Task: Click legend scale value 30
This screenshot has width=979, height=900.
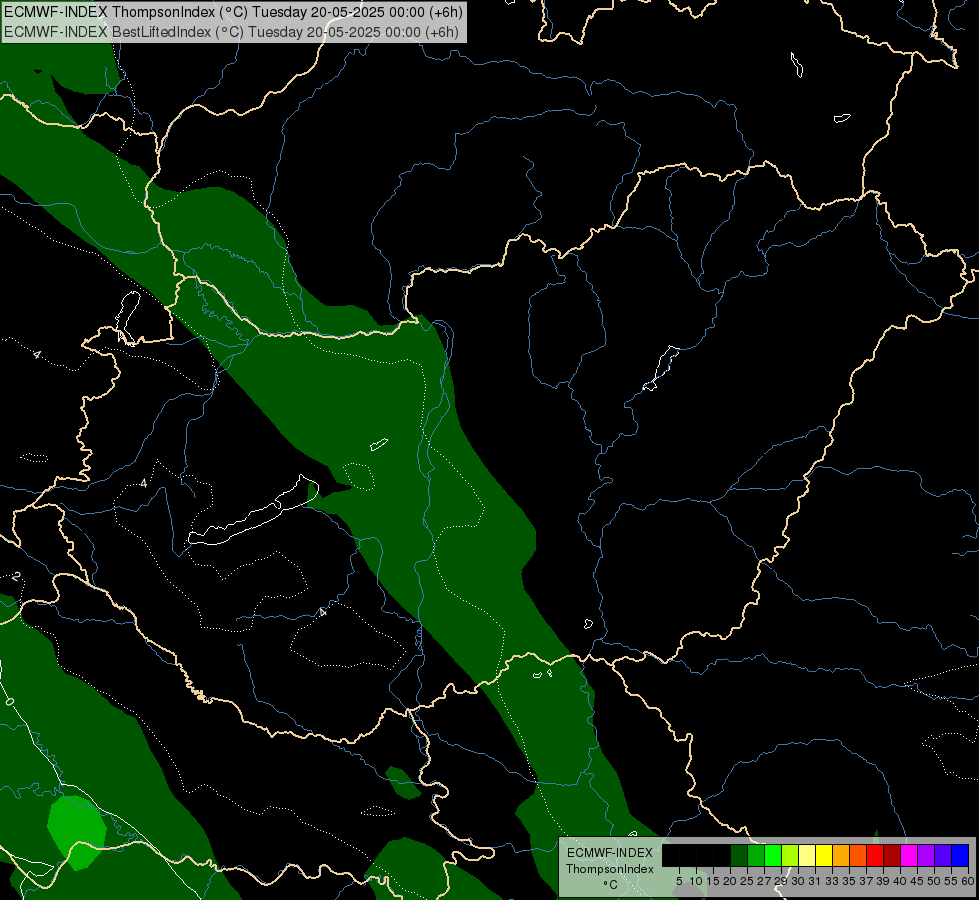Action: click(x=798, y=881)
